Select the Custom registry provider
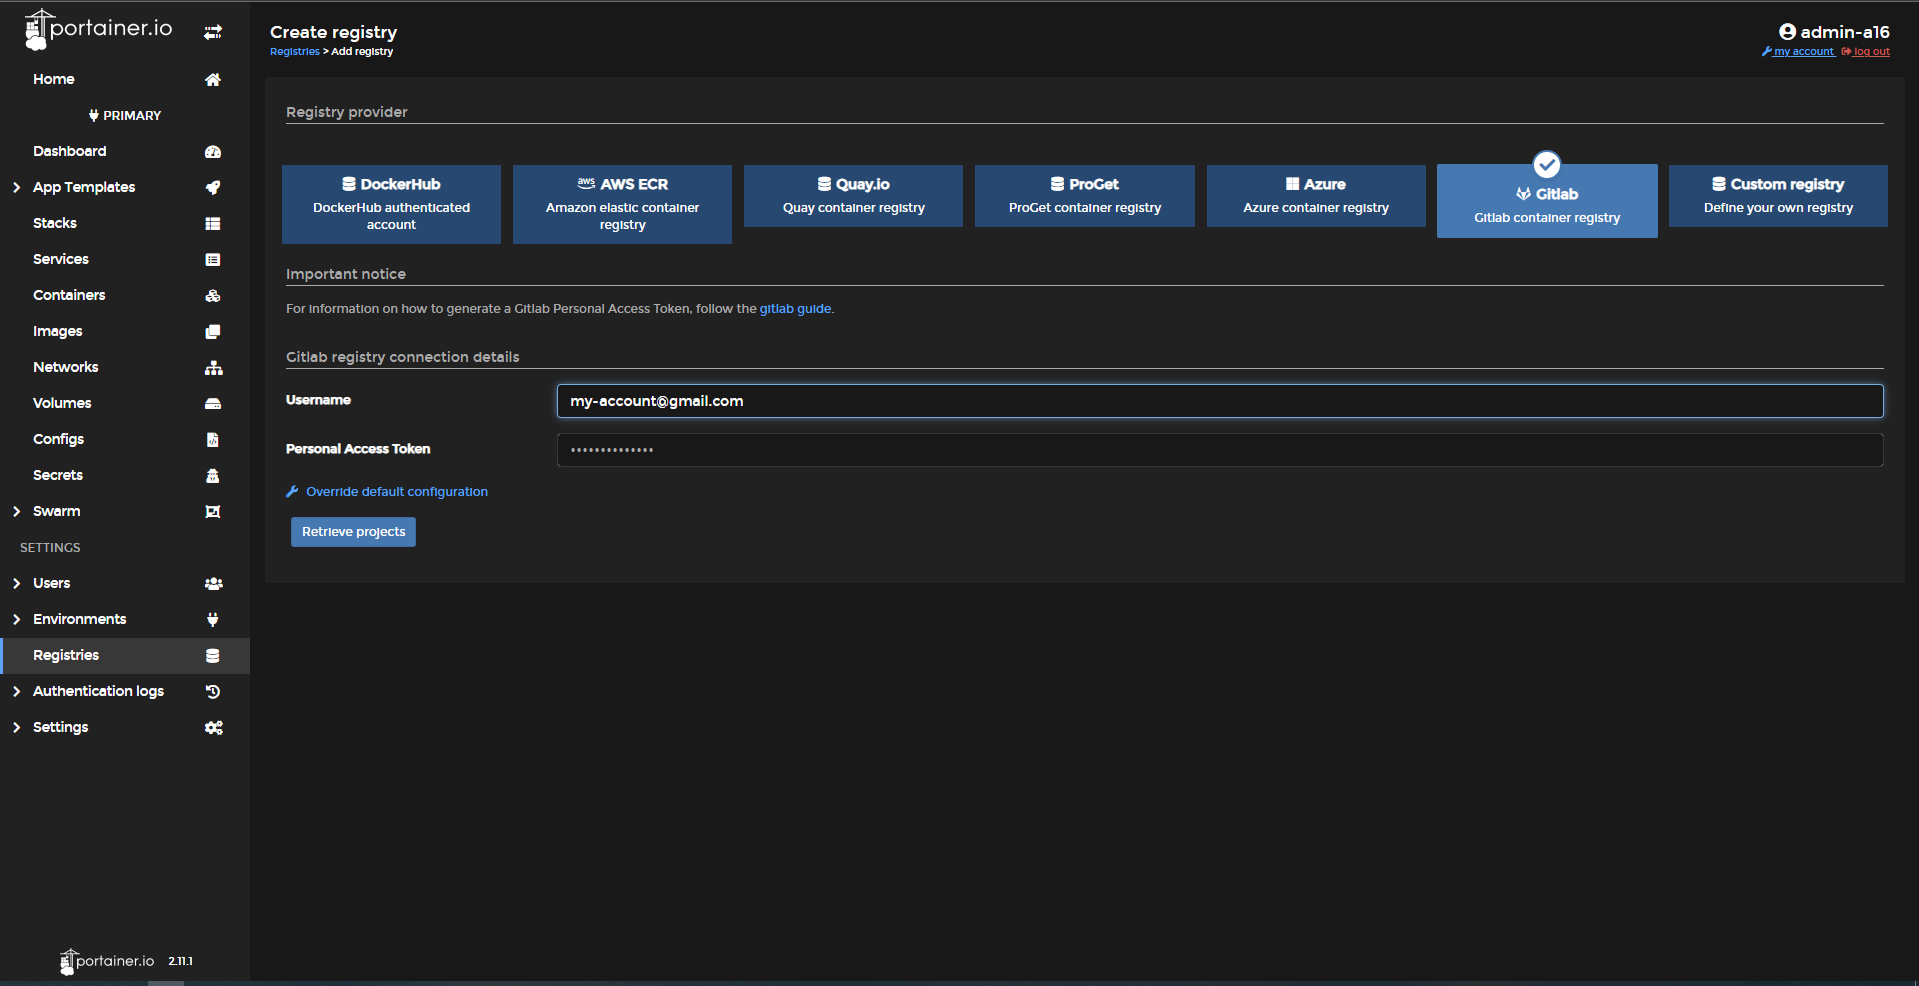 tap(1778, 196)
